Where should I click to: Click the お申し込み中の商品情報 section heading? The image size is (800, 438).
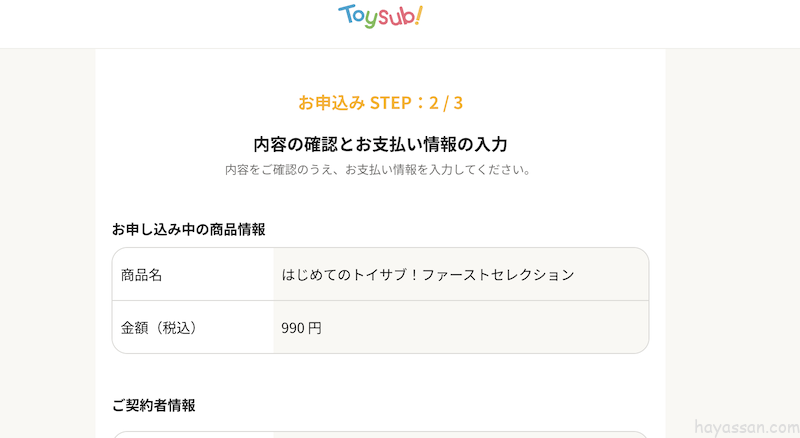click(188, 229)
